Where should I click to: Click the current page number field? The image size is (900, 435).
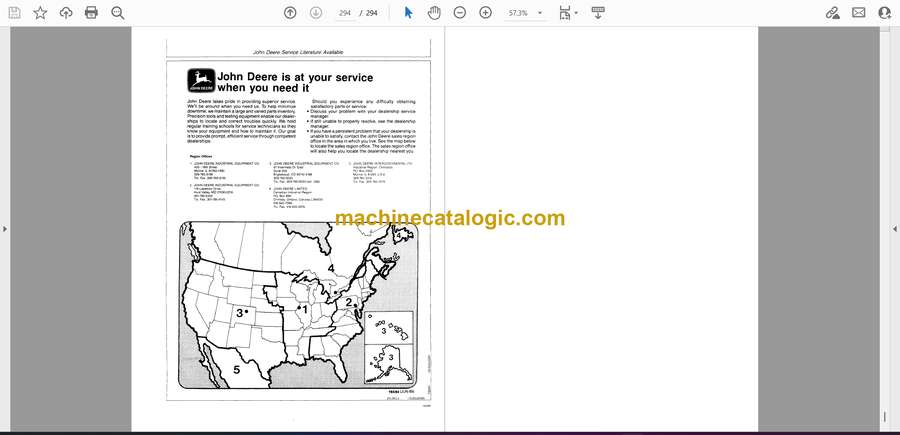click(344, 13)
